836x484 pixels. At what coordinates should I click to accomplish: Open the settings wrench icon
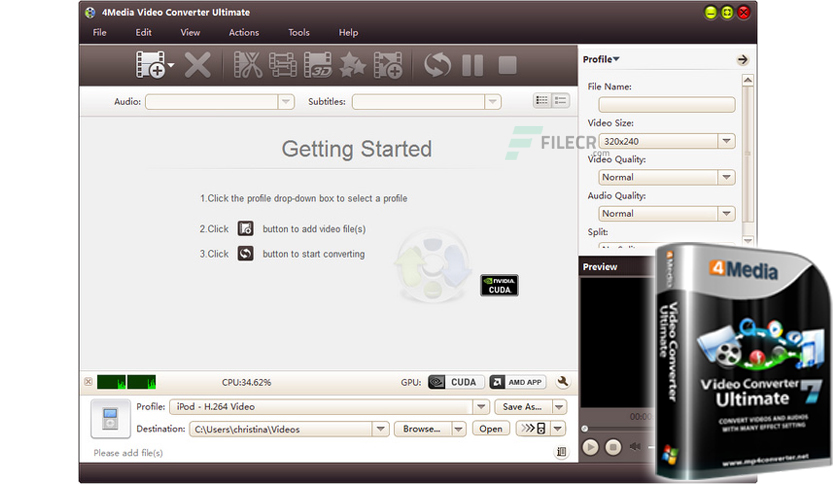point(562,381)
